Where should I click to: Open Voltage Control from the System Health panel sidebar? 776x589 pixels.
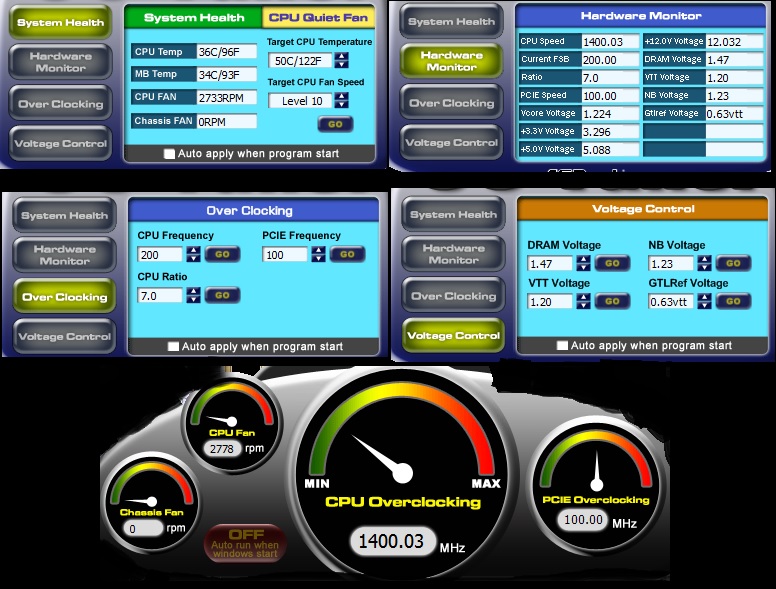point(60,144)
